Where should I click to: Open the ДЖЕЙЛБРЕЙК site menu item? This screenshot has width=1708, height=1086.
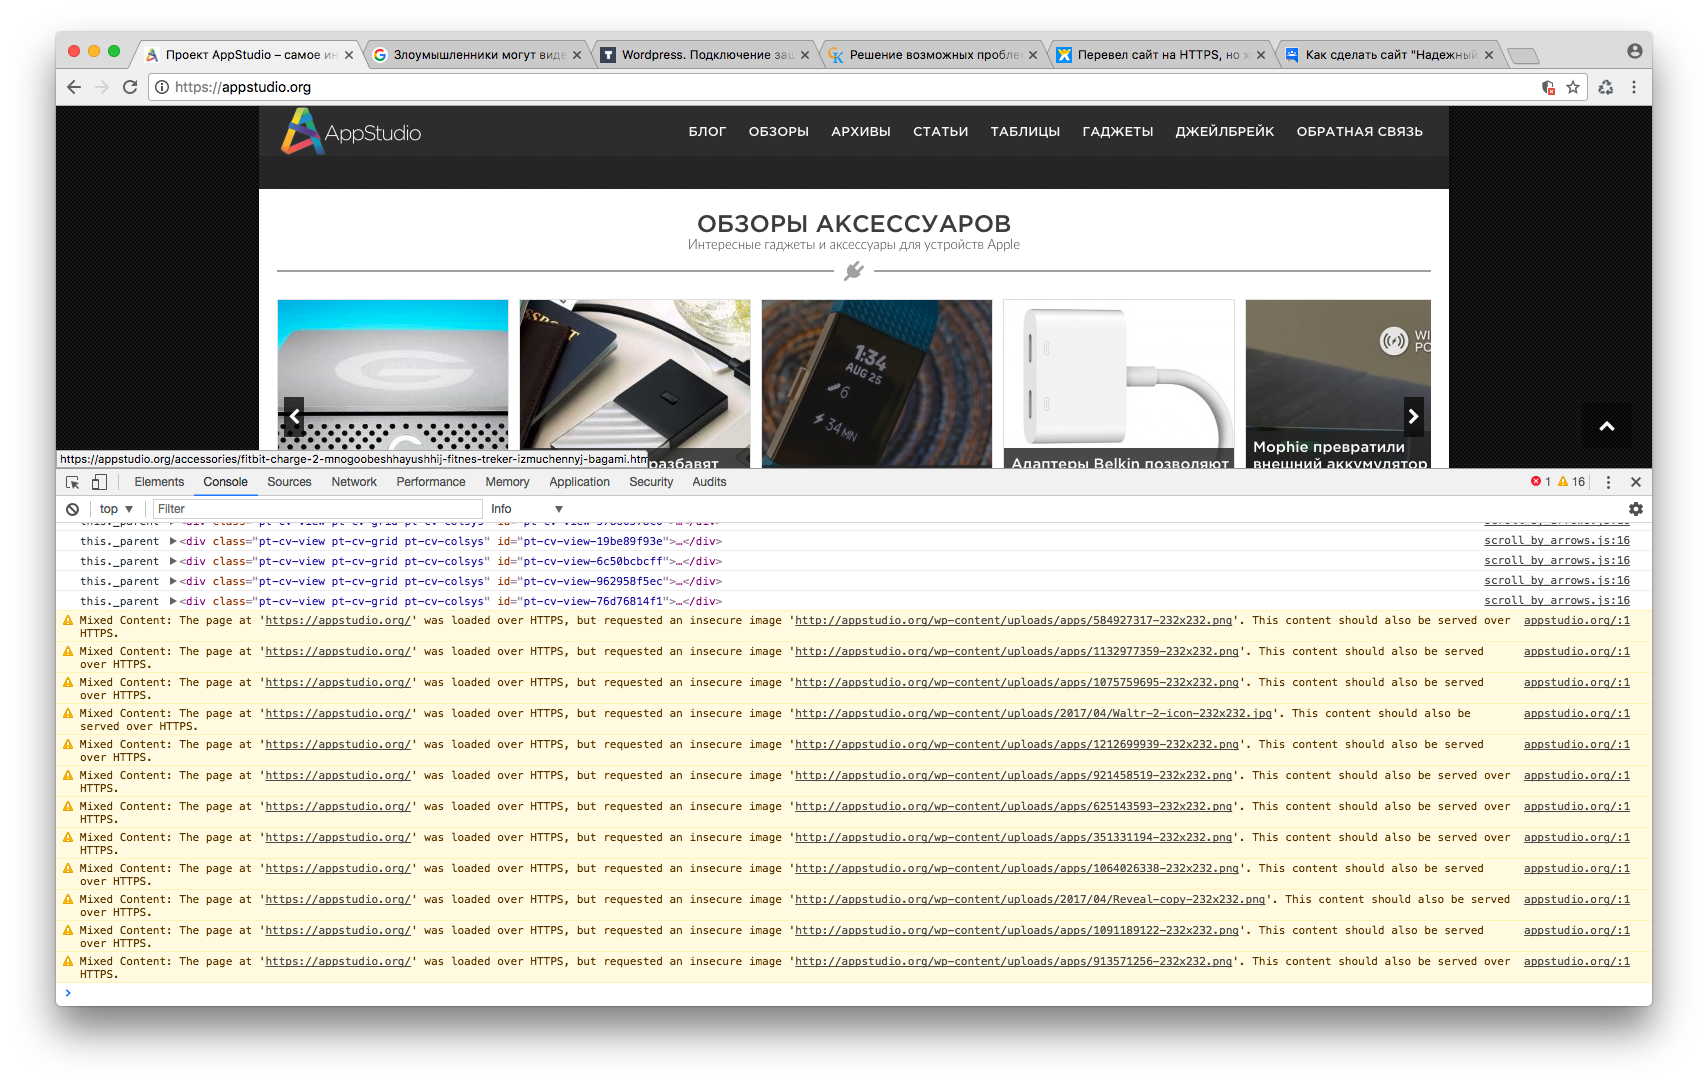click(x=1224, y=131)
